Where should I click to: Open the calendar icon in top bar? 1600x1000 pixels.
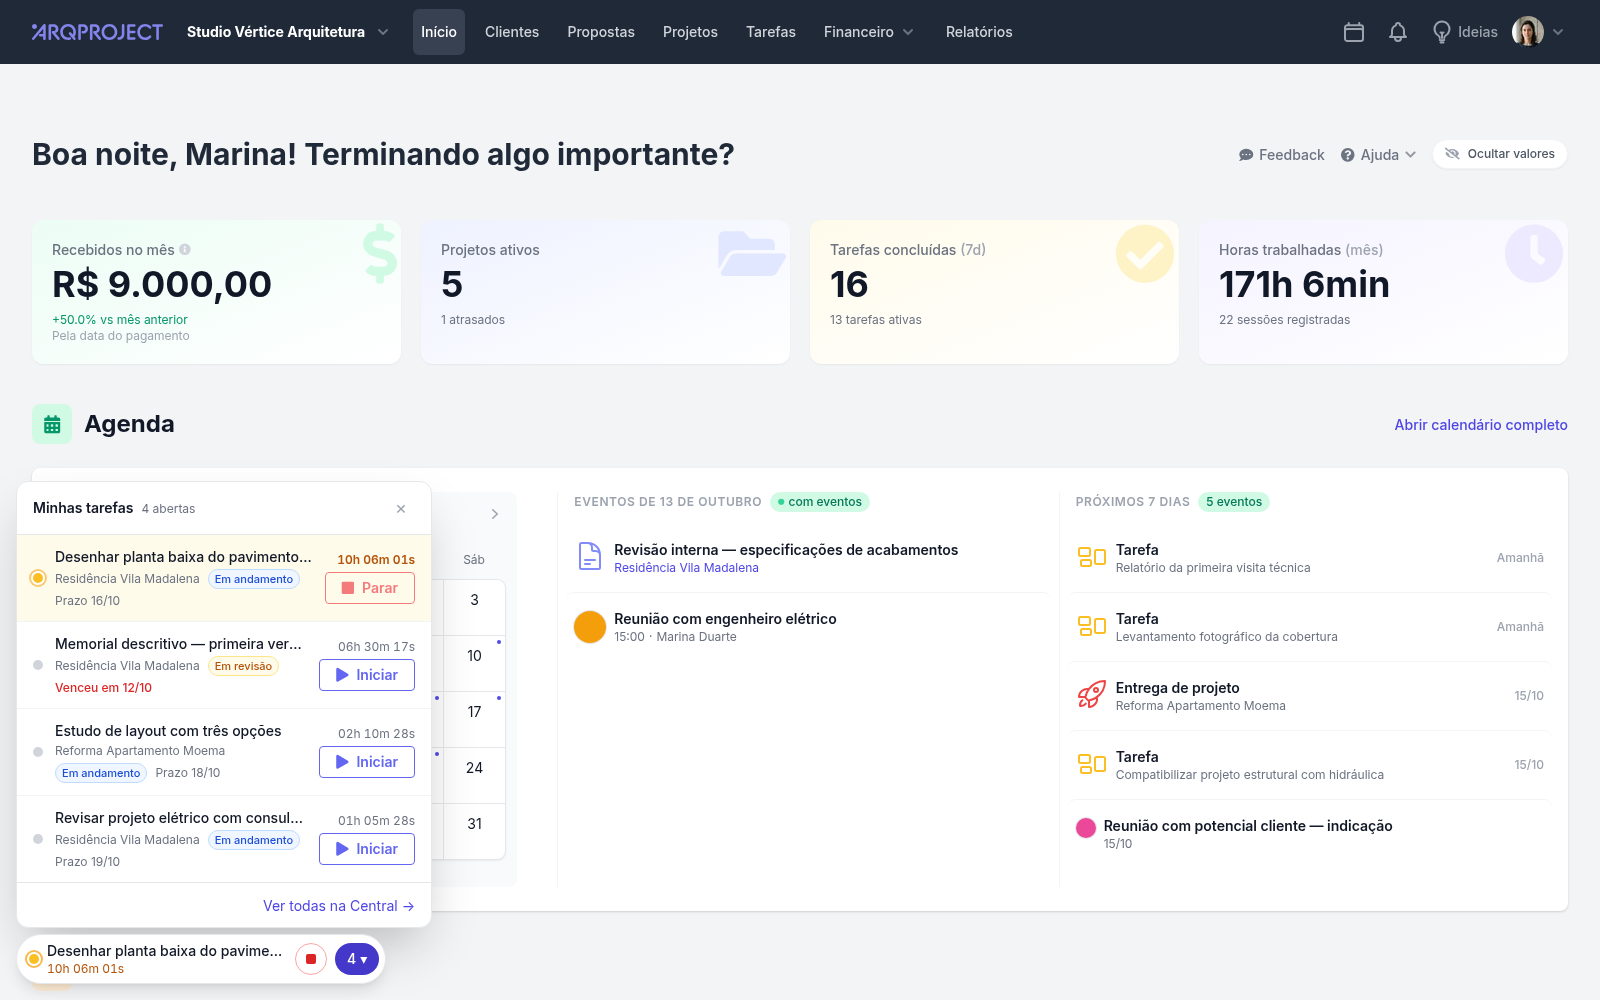[x=1354, y=32]
